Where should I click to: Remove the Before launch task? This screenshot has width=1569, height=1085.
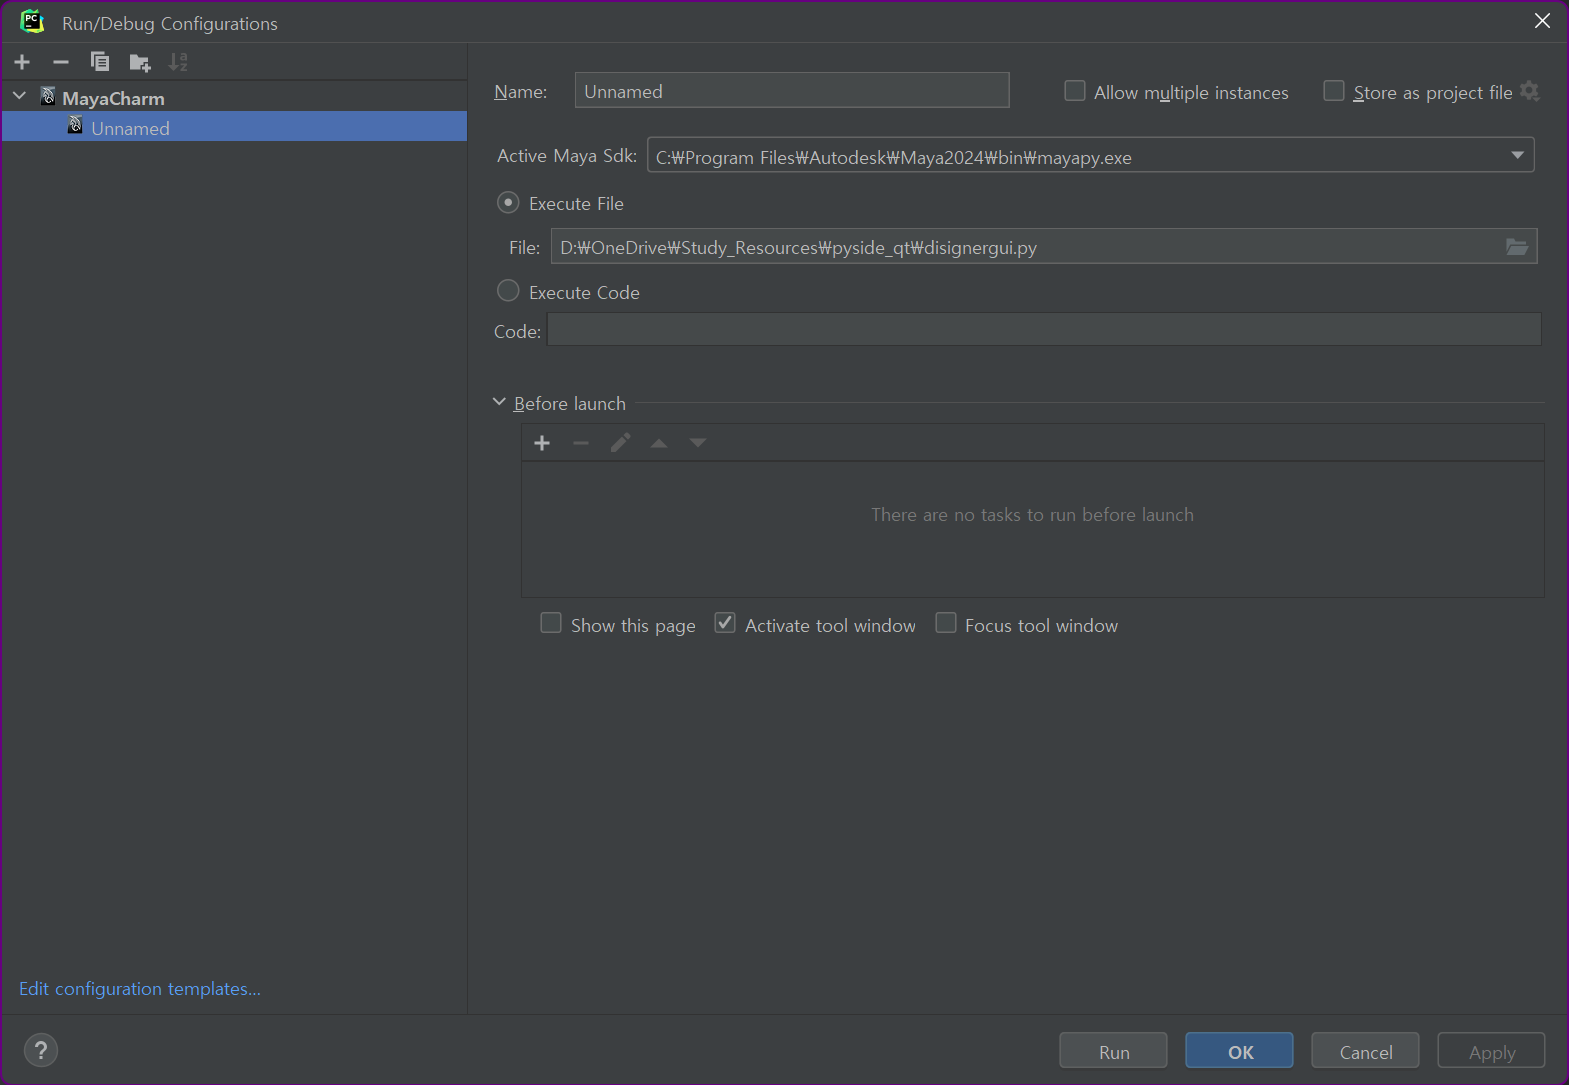tap(581, 443)
